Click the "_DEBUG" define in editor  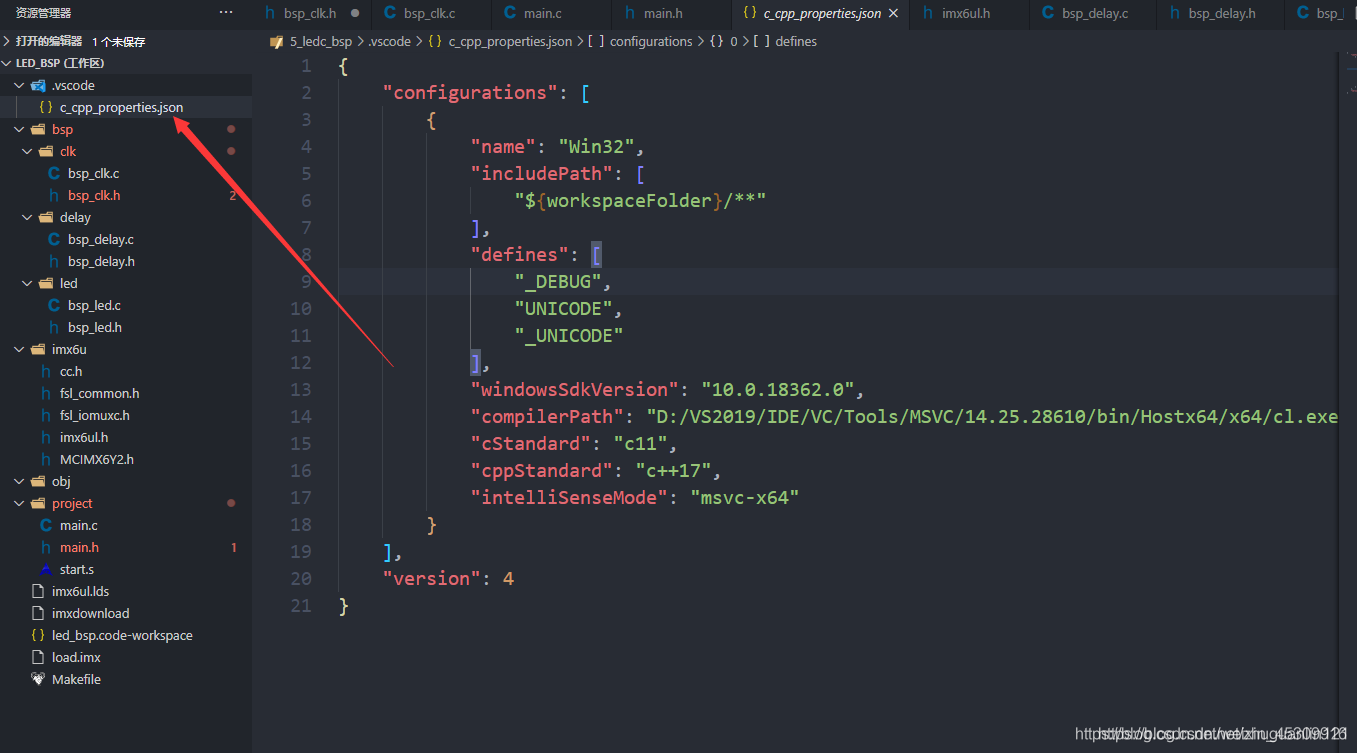tap(559, 281)
